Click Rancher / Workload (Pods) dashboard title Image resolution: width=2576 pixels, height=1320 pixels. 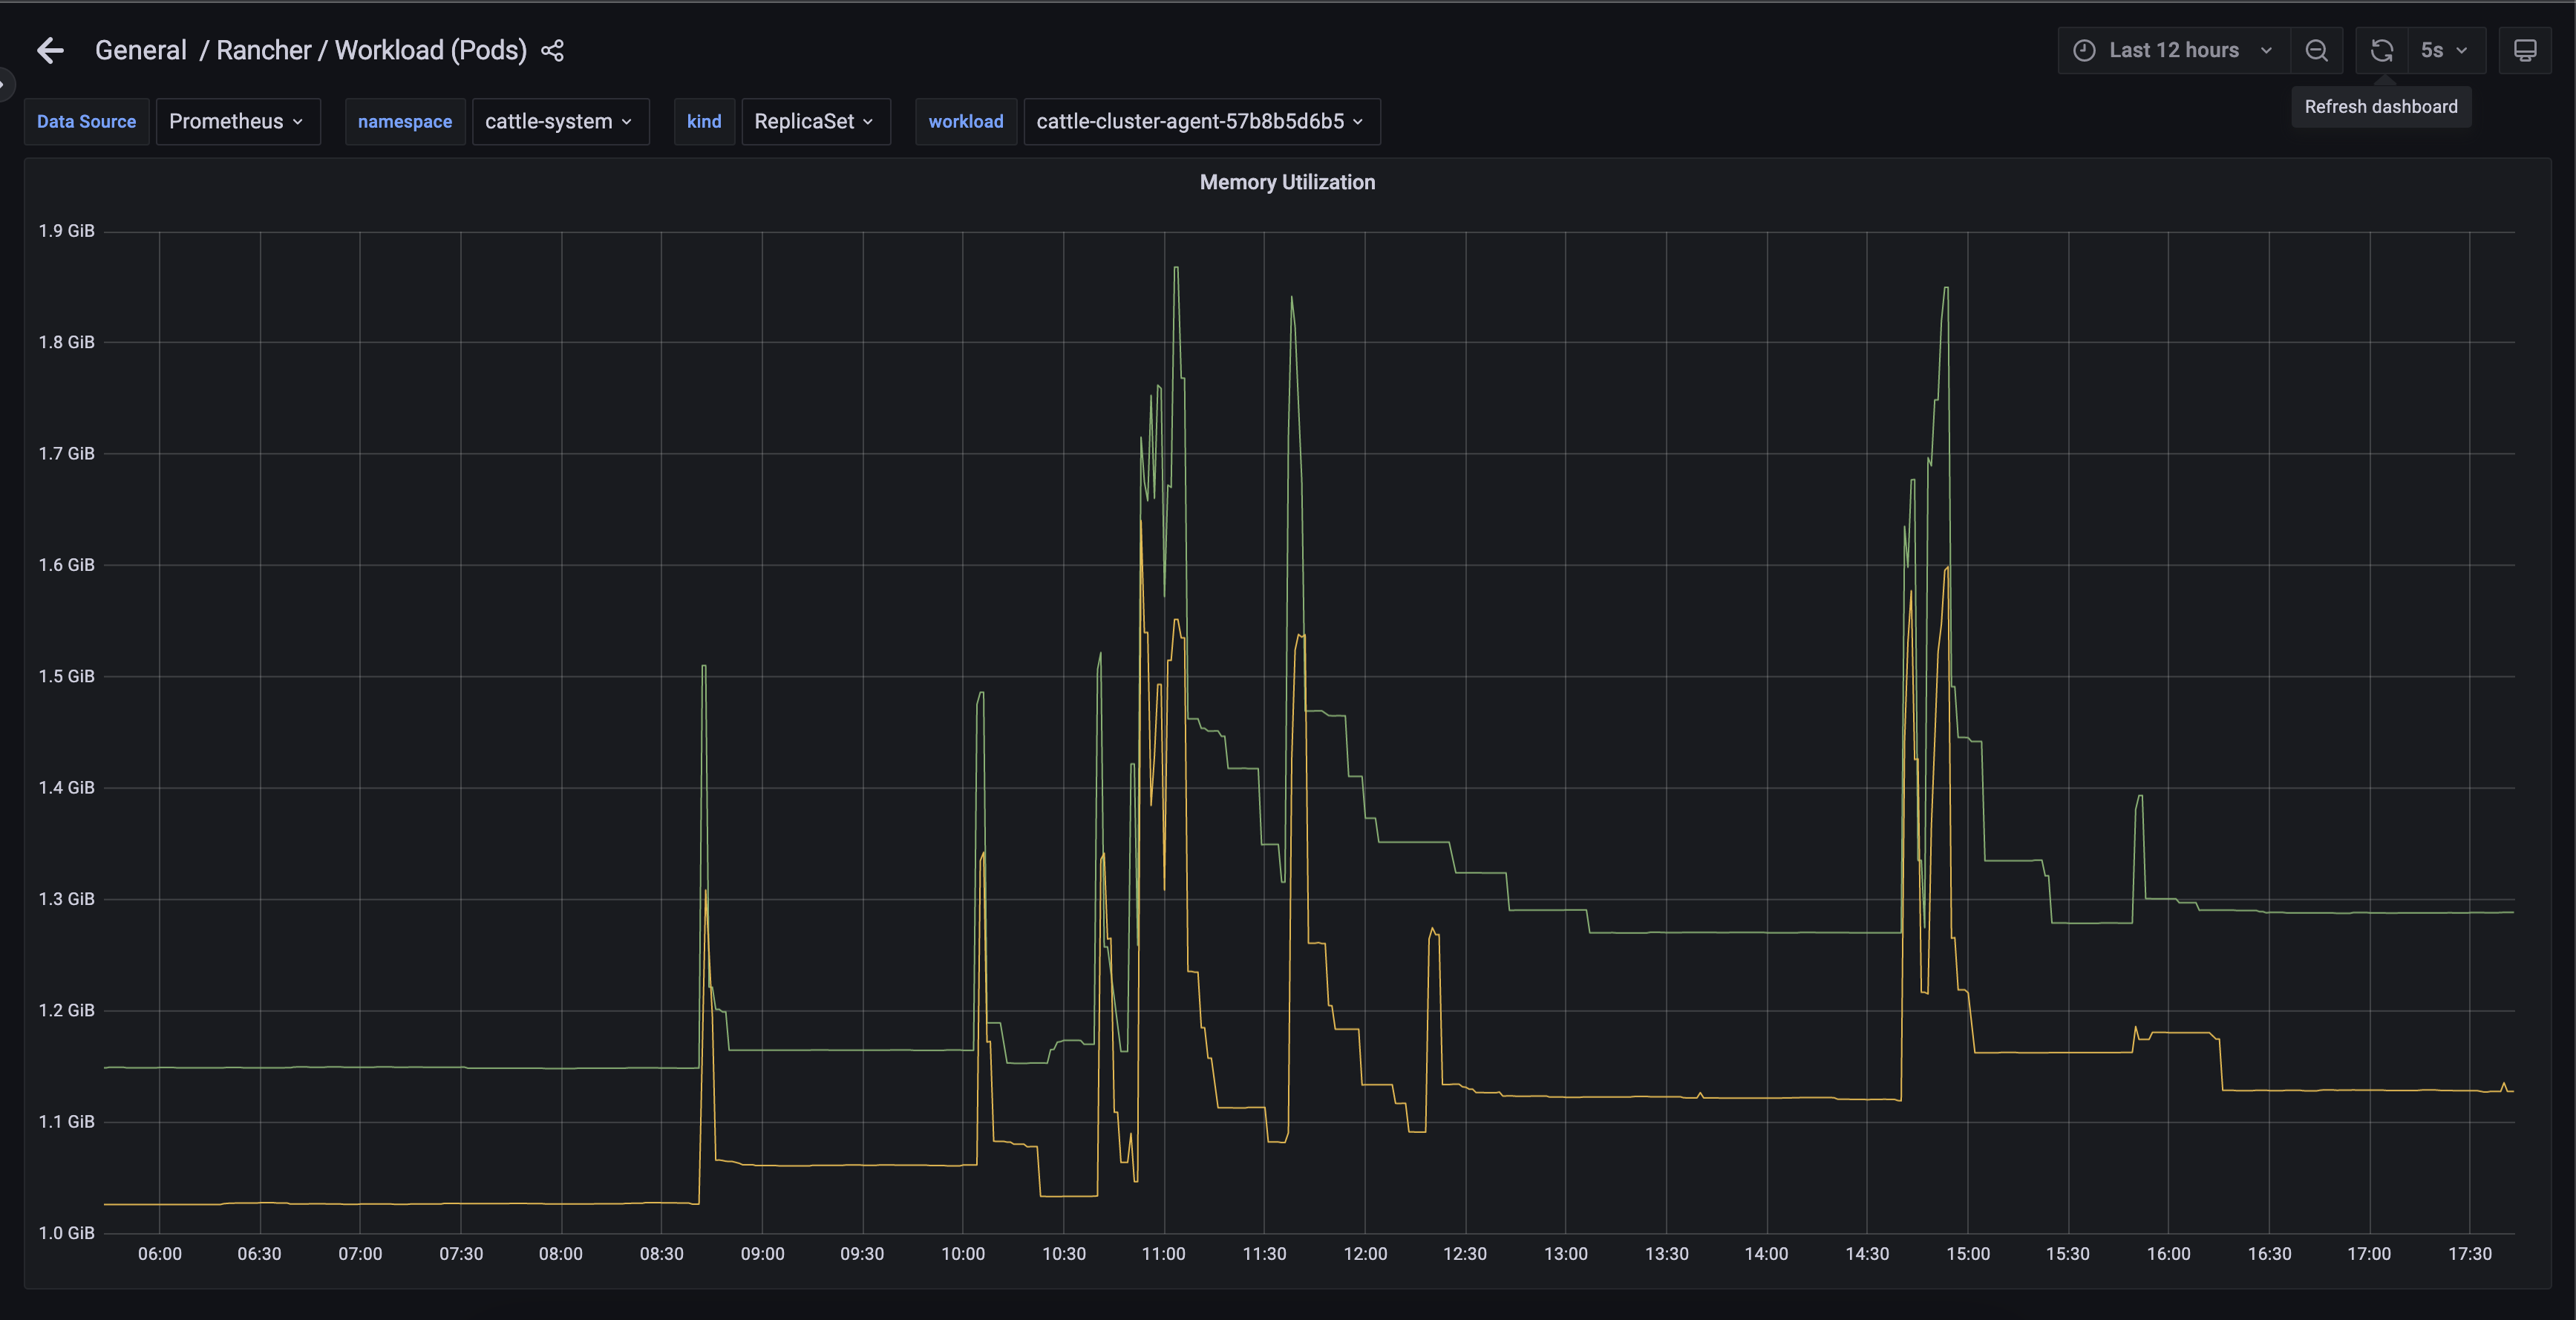coord(371,50)
